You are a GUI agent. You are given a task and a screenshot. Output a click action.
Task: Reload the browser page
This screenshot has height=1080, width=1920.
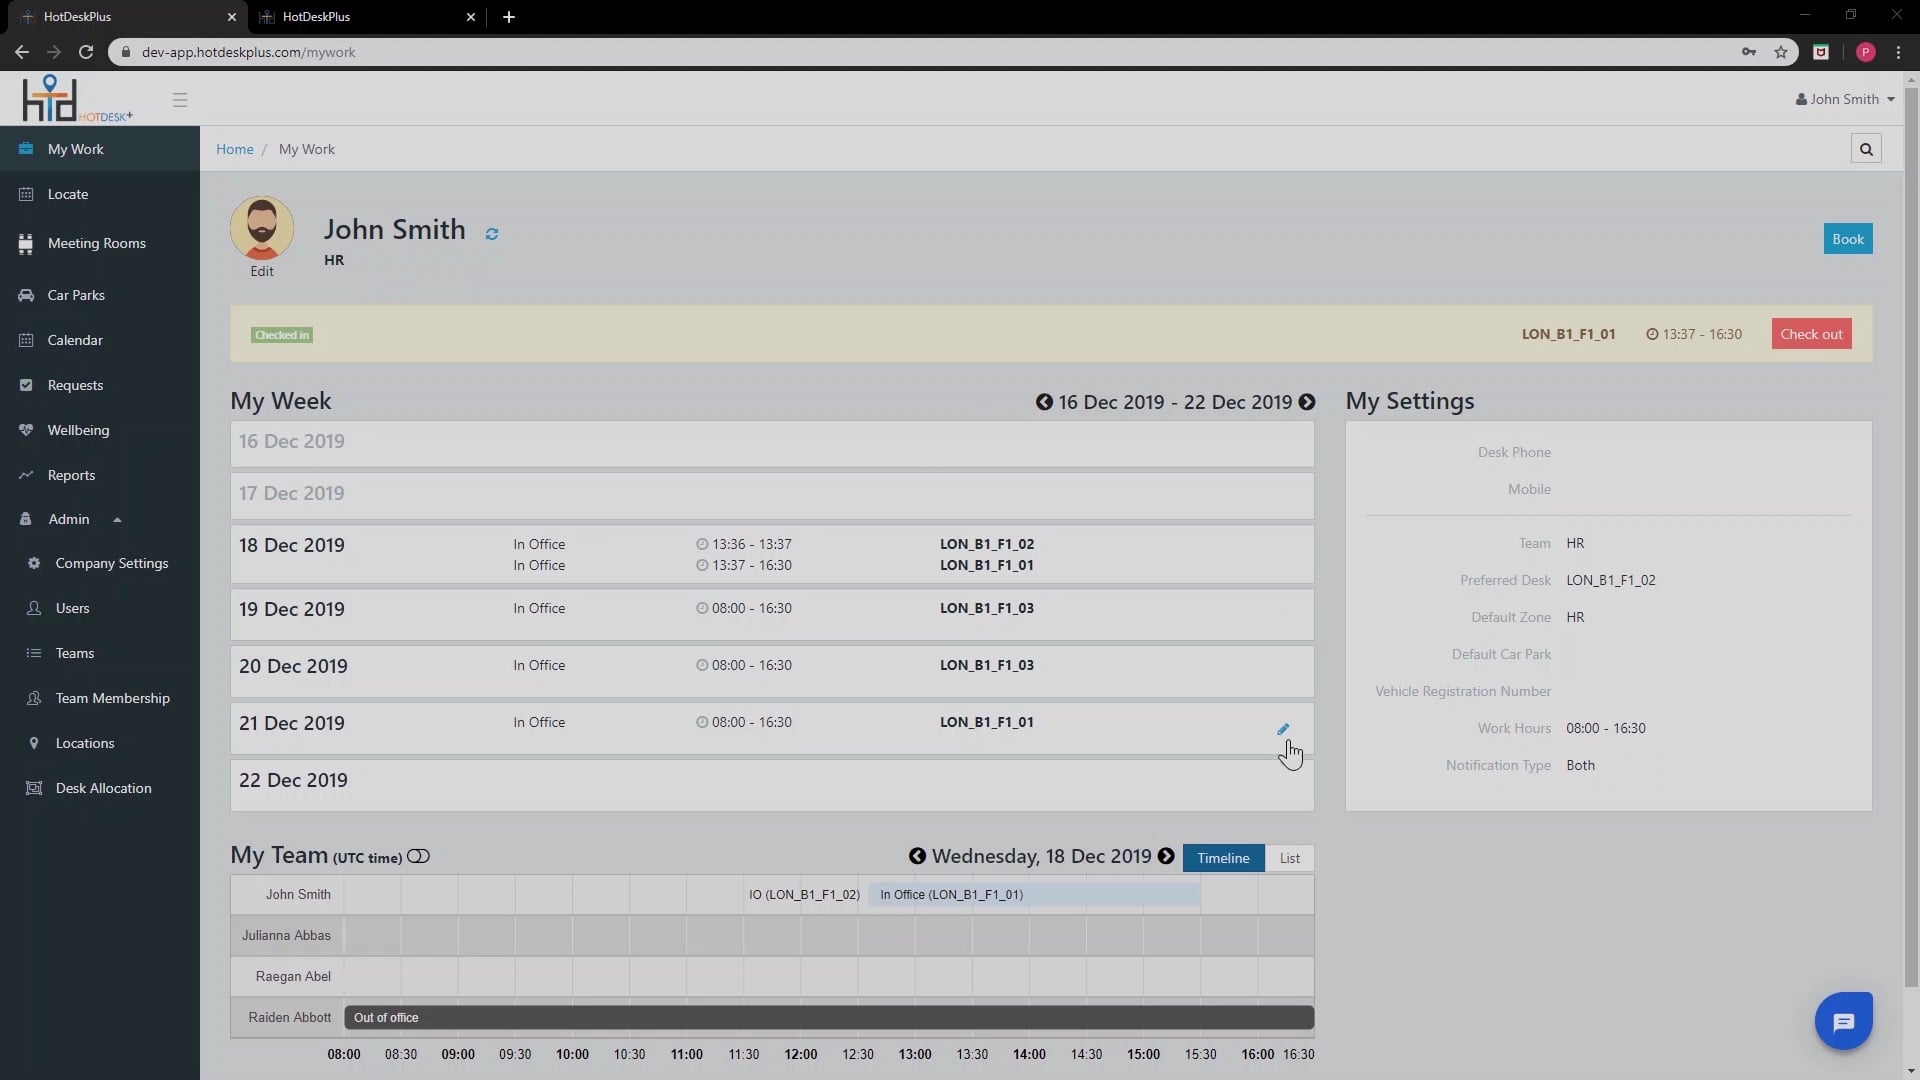click(x=86, y=52)
